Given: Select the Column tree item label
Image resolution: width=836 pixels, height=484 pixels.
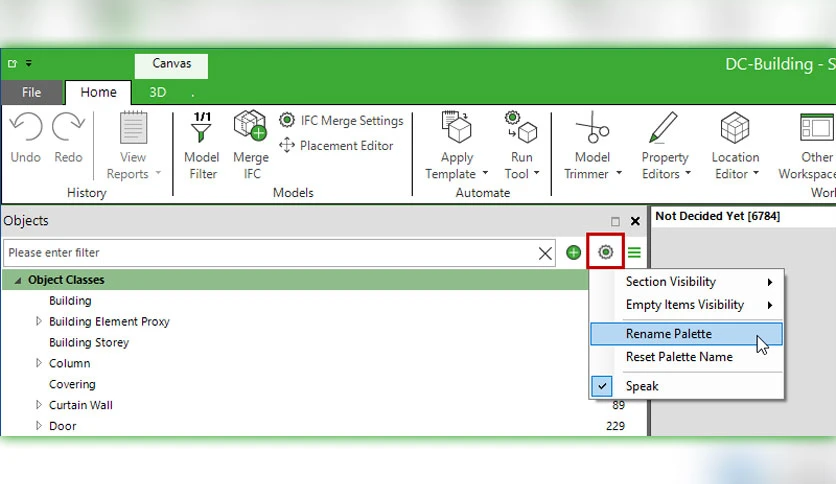Looking at the screenshot, I should pos(69,363).
